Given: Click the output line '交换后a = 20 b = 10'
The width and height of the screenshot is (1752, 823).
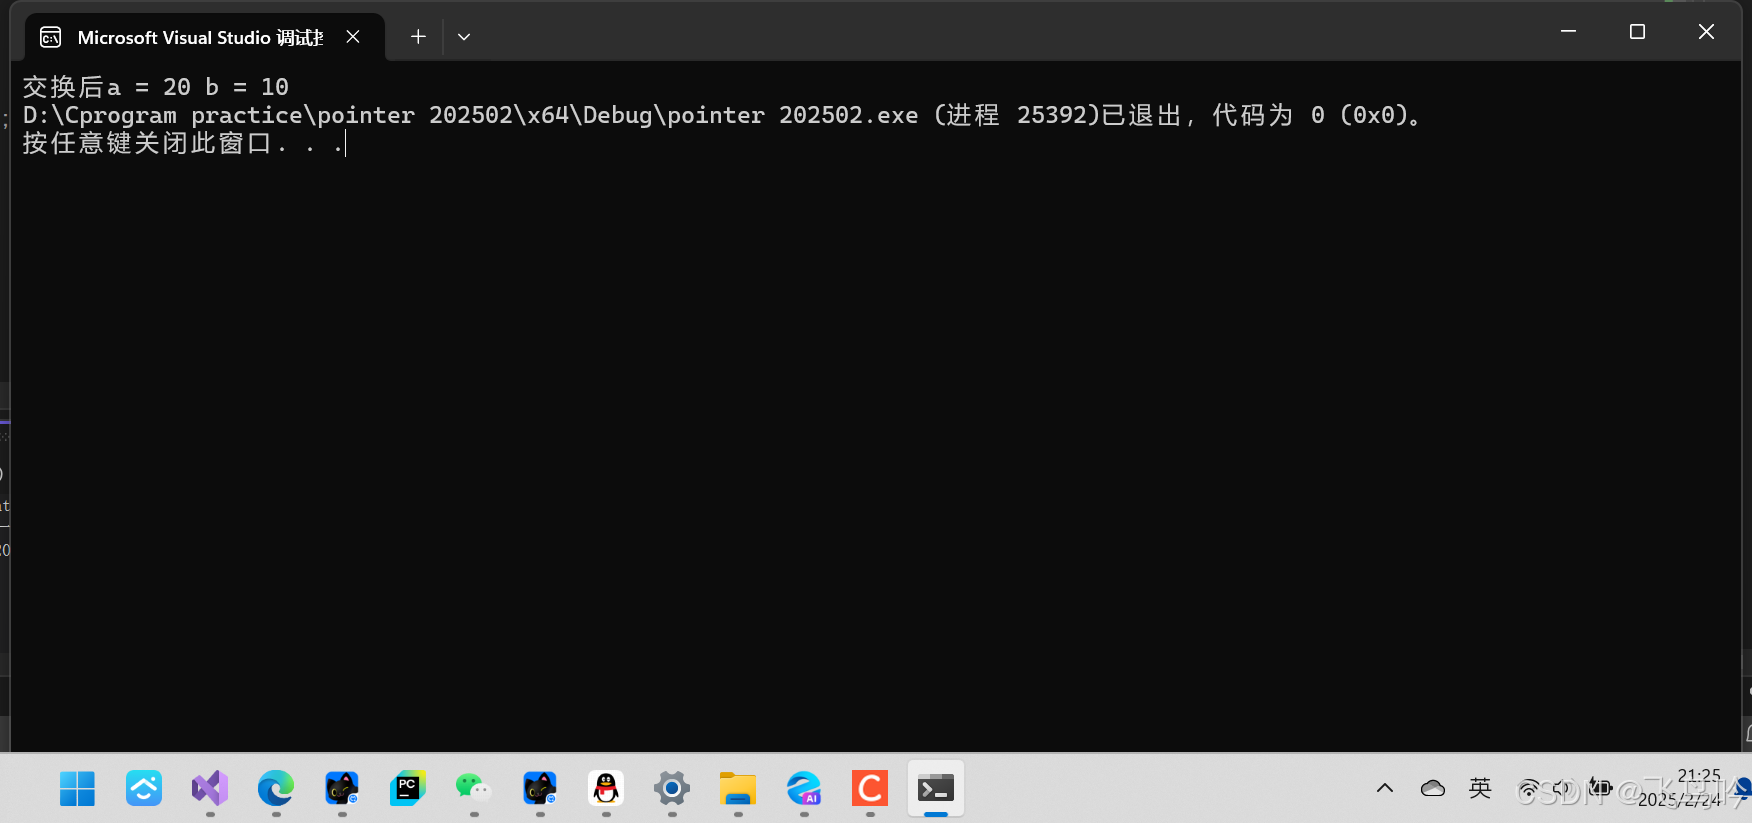Looking at the screenshot, I should (x=156, y=87).
